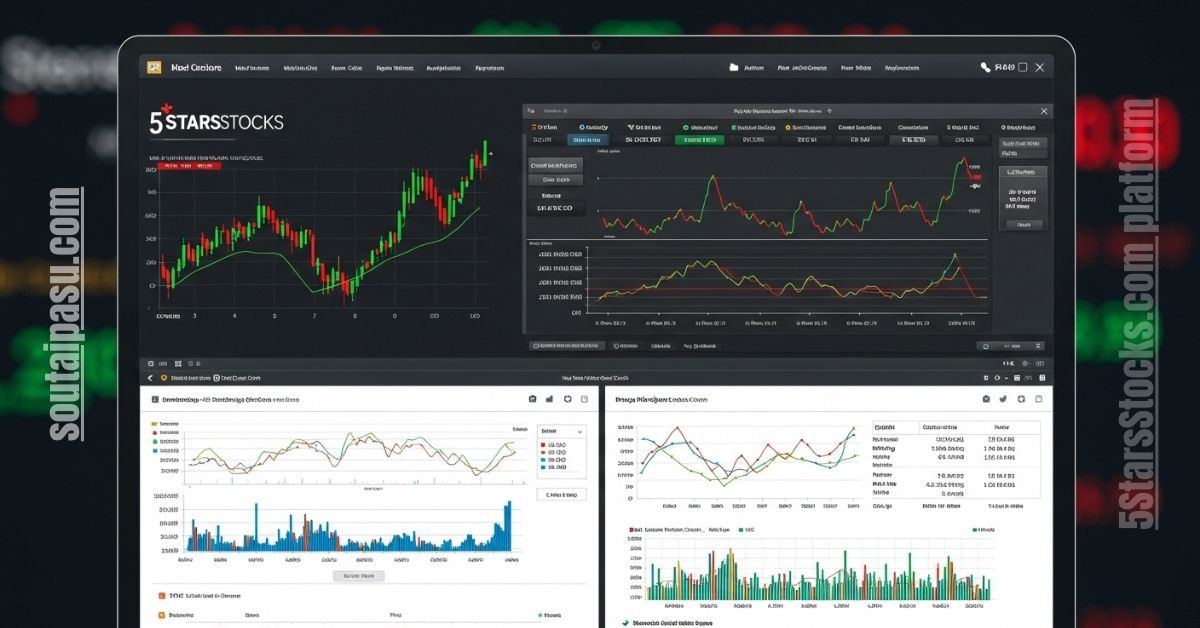Viewport: 1200px width, 628px height.
Task: Click the top gray button left of line chart
Action: tap(555, 165)
